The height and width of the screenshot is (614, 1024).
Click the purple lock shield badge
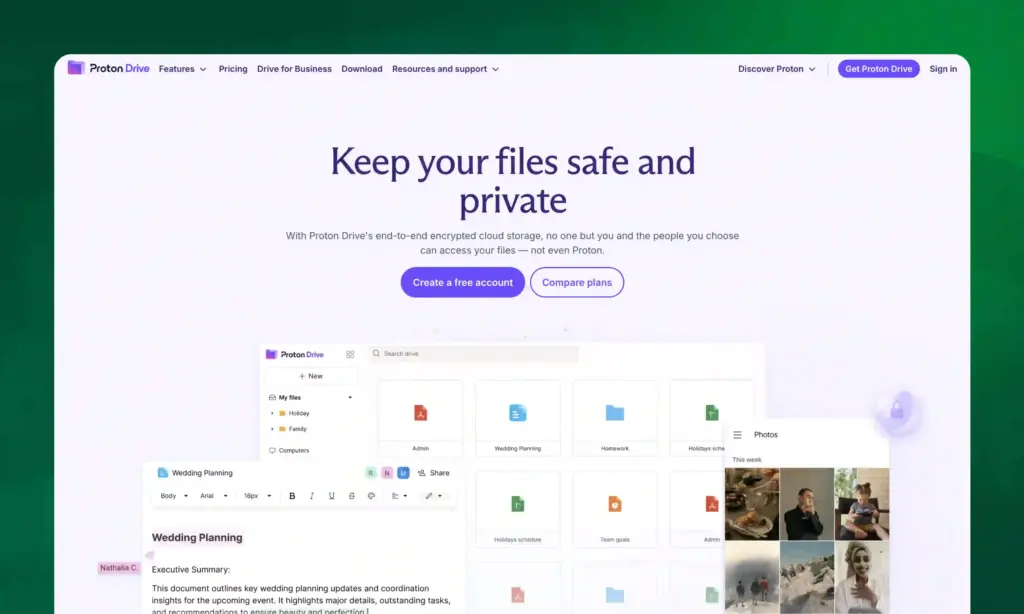[x=897, y=412]
